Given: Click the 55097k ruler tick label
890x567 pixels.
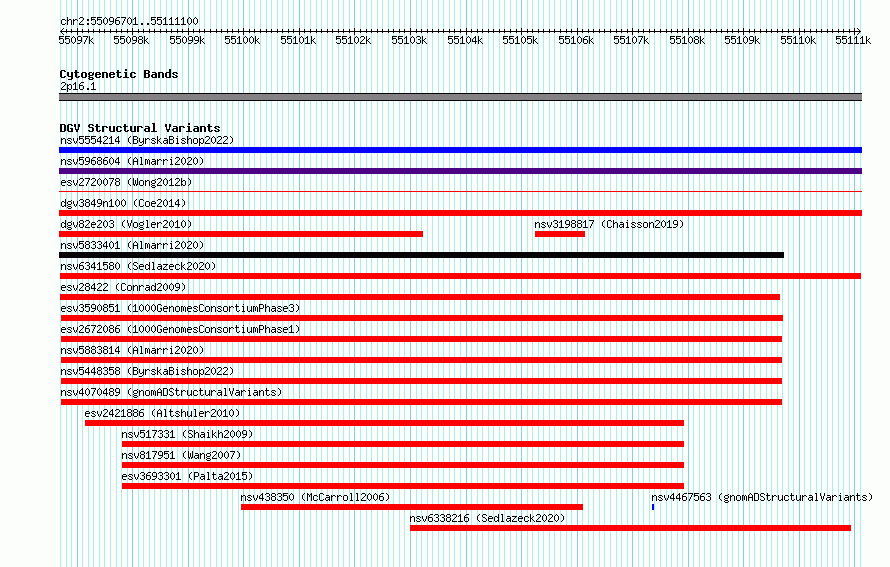Looking at the screenshot, I should (77, 40).
